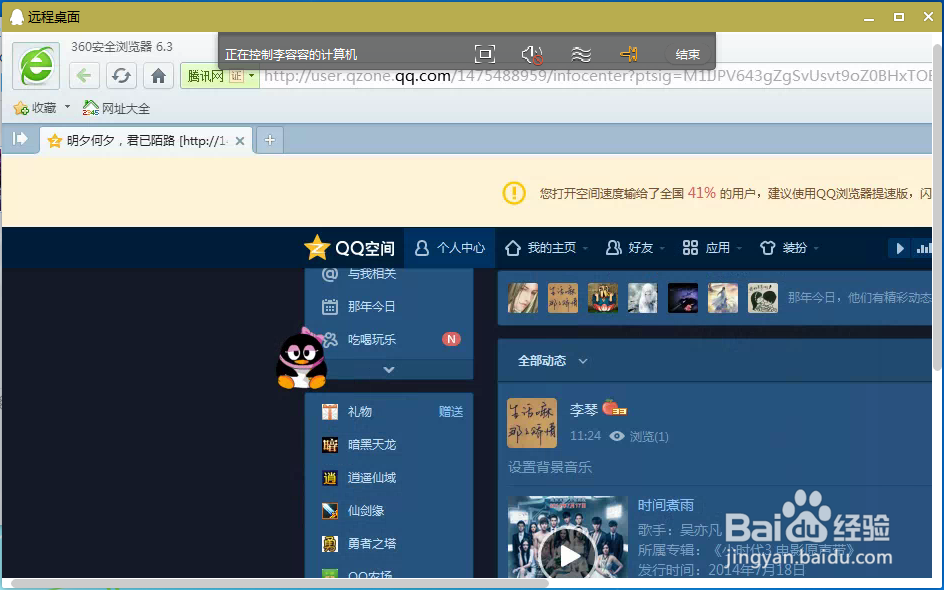944x590 pixels.
Task: Open a new browser tab with plus button
Action: coord(270,140)
